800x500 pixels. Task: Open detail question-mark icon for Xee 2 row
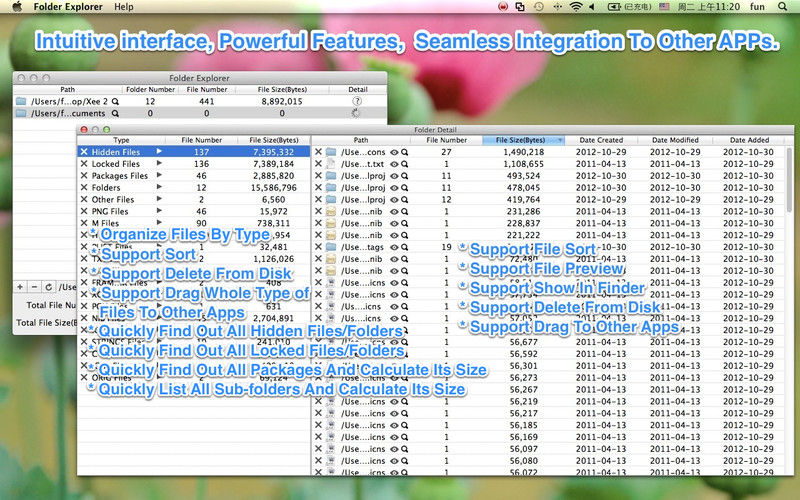357,101
